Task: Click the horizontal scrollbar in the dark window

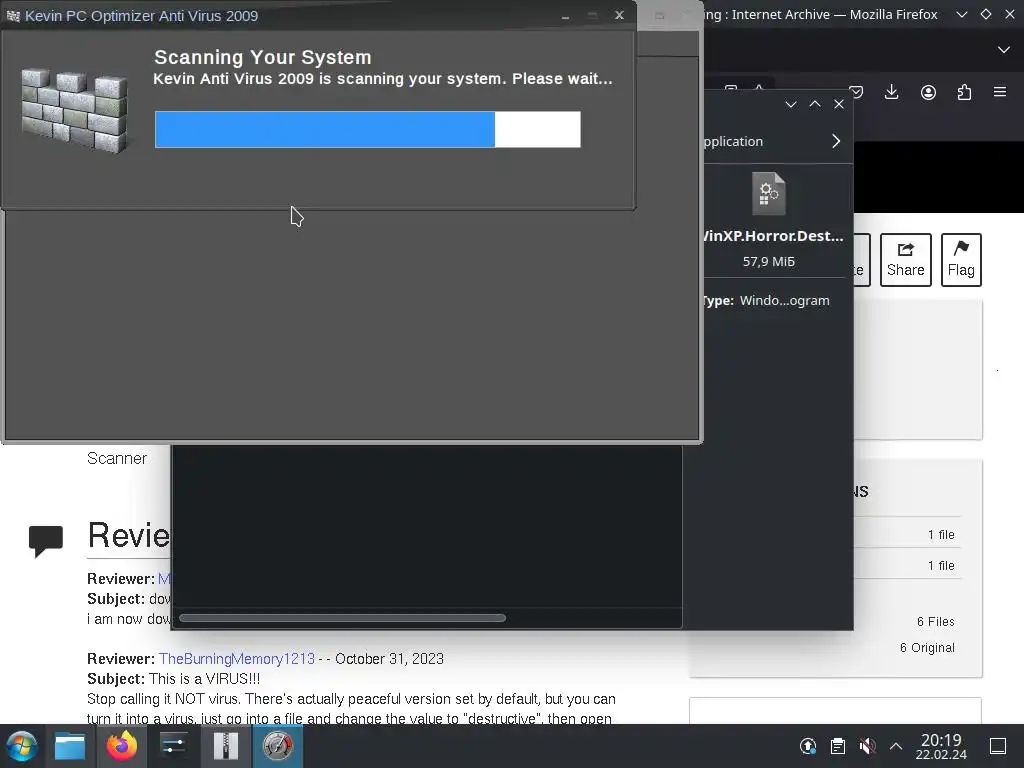Action: (x=342, y=618)
